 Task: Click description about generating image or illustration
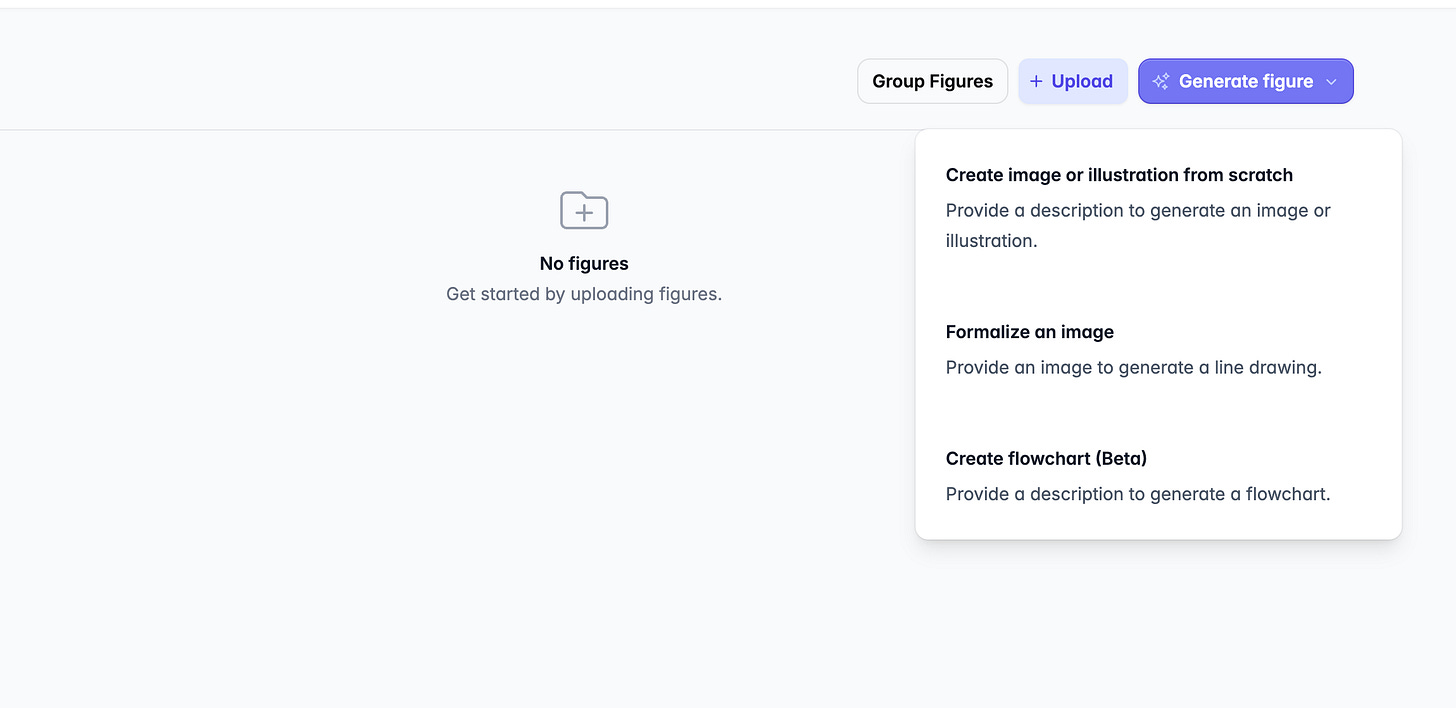(x=1138, y=225)
